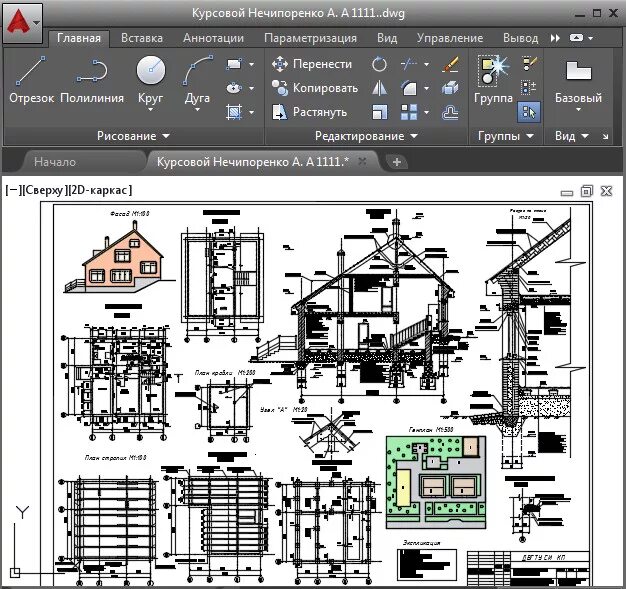Screen dimensions: 626x589
Task: Click the Mirror tool icon
Action: pos(379,88)
